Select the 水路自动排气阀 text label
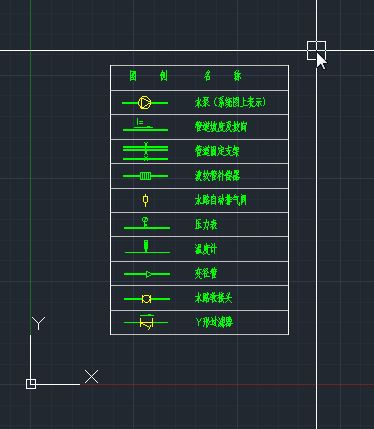 tap(221, 200)
